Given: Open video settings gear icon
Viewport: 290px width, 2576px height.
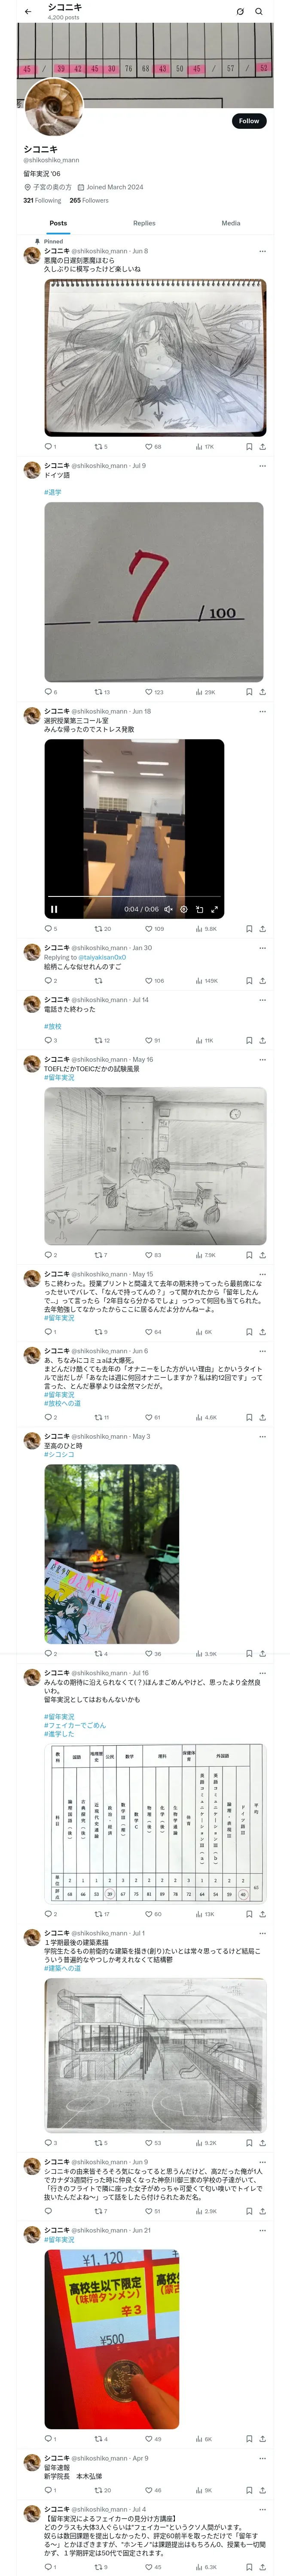Looking at the screenshot, I should [x=183, y=909].
